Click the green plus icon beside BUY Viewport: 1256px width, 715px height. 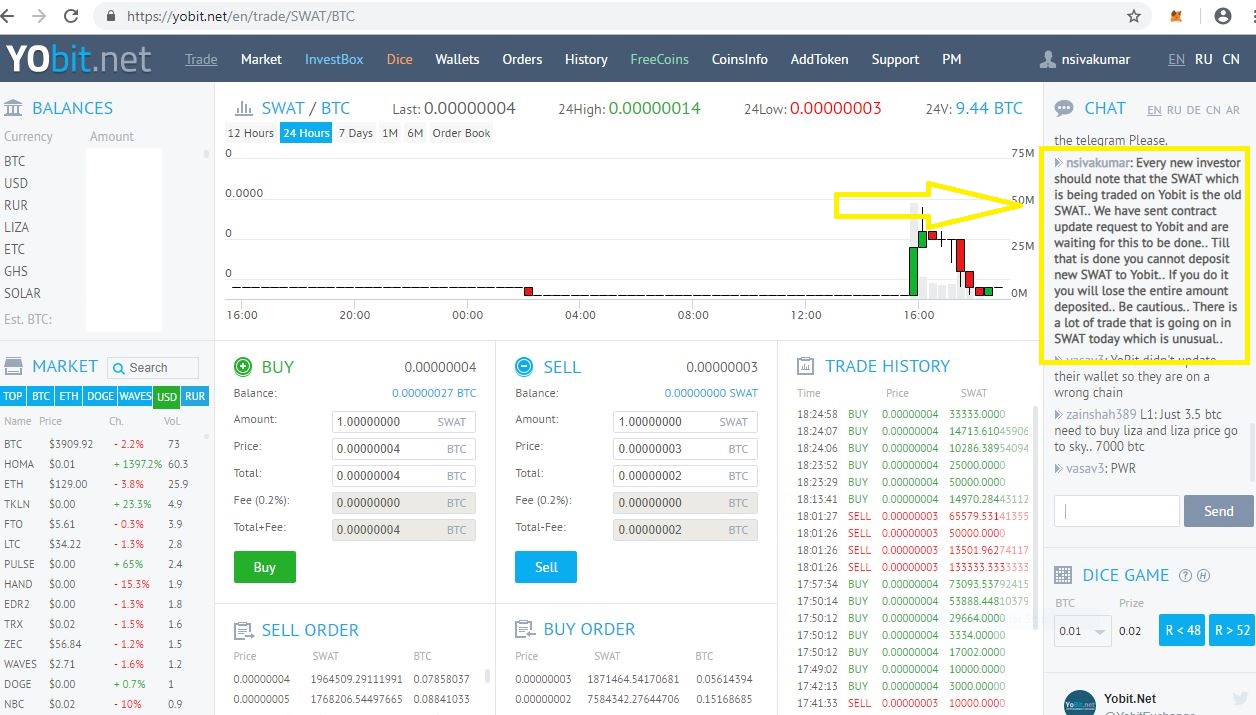(243, 366)
